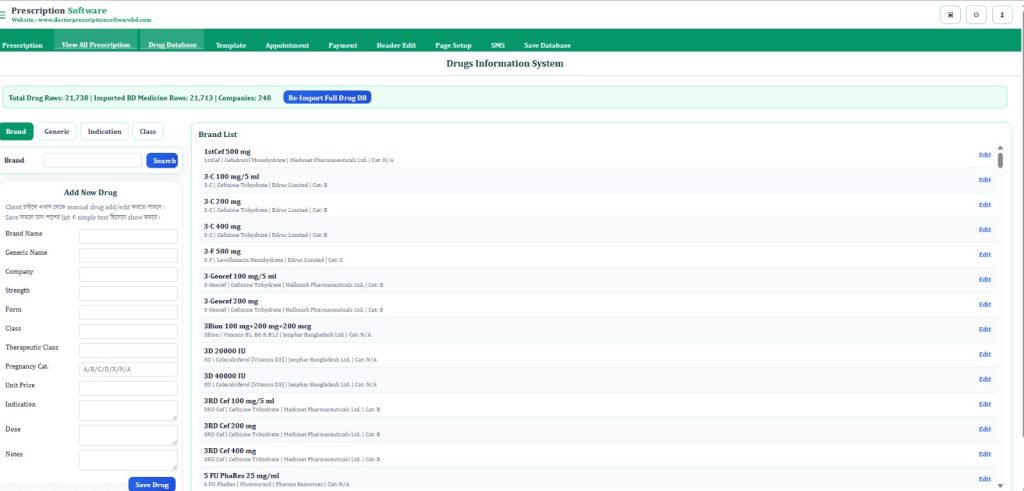
Task: Edit the 3-Geocef 100 mg/5 ml entry
Action: (x=984, y=279)
